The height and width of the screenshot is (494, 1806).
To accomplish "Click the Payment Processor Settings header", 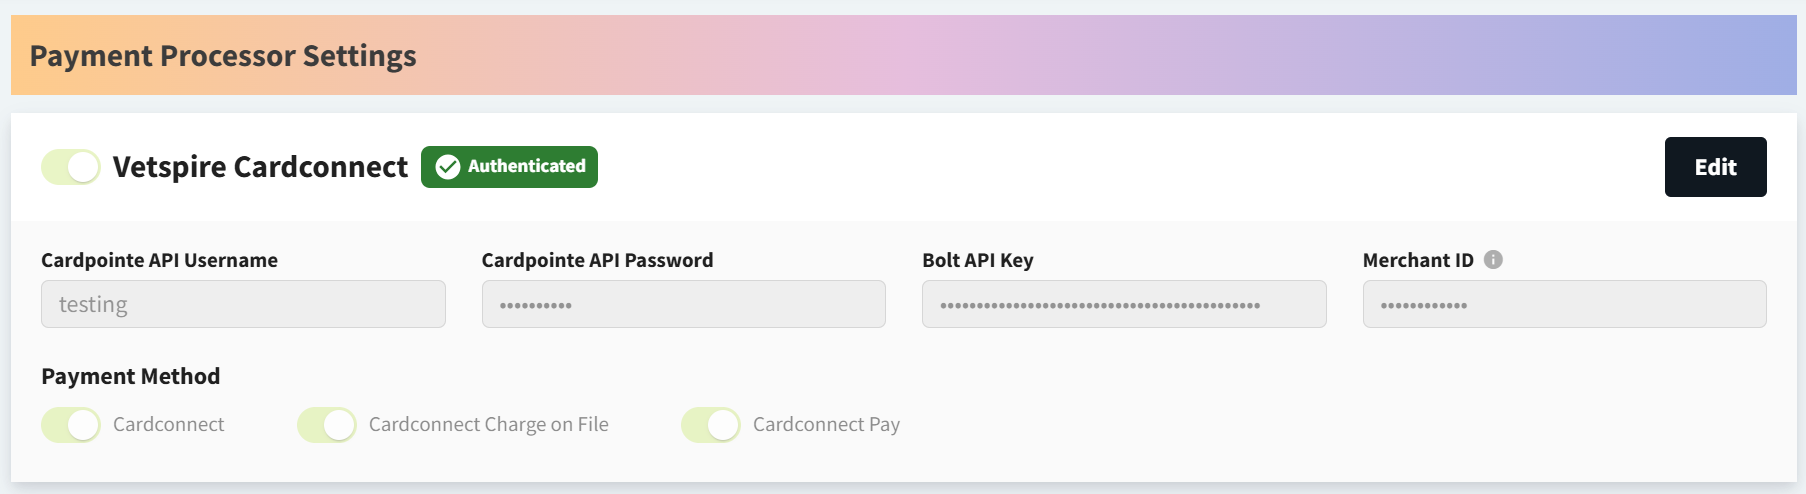I will tap(223, 56).
